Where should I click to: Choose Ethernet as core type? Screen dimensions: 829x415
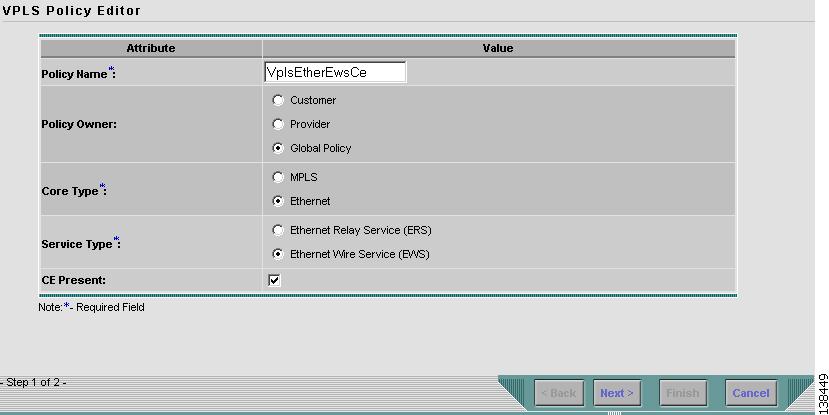278,201
